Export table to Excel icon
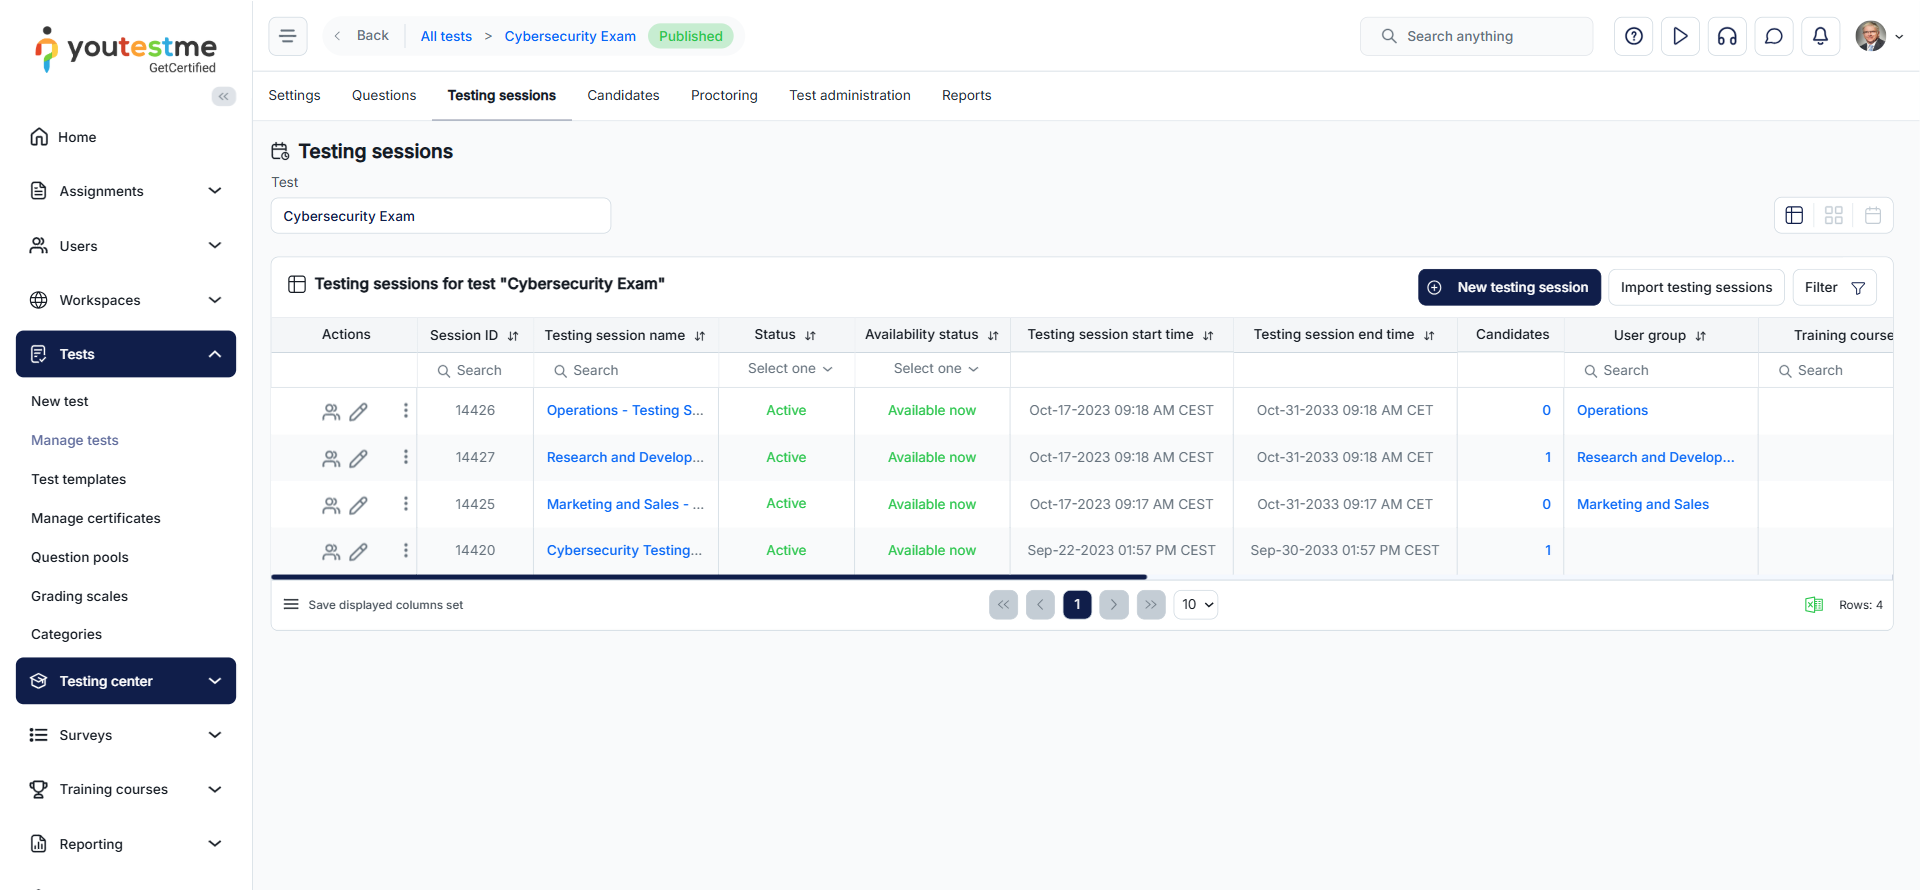1920x890 pixels. (x=1813, y=605)
